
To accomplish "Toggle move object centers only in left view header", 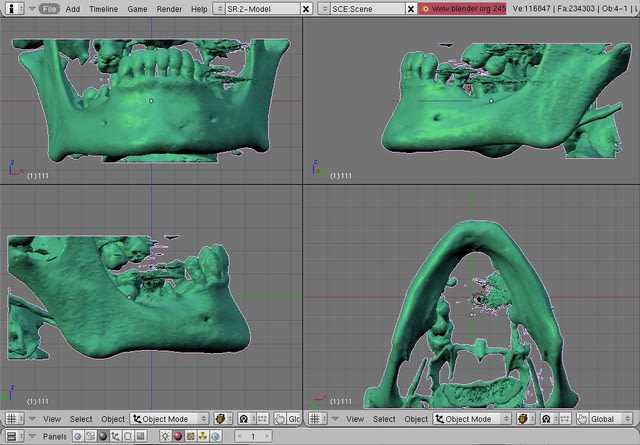I will pos(262,419).
